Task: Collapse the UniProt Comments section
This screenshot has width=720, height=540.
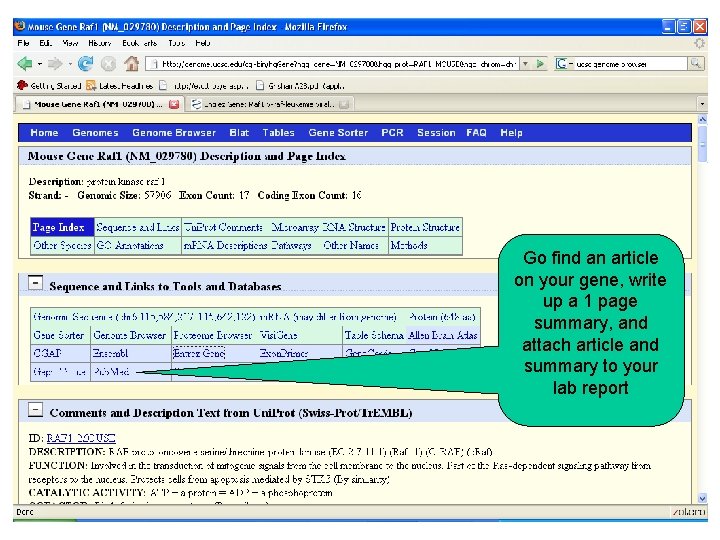Action: (35, 410)
